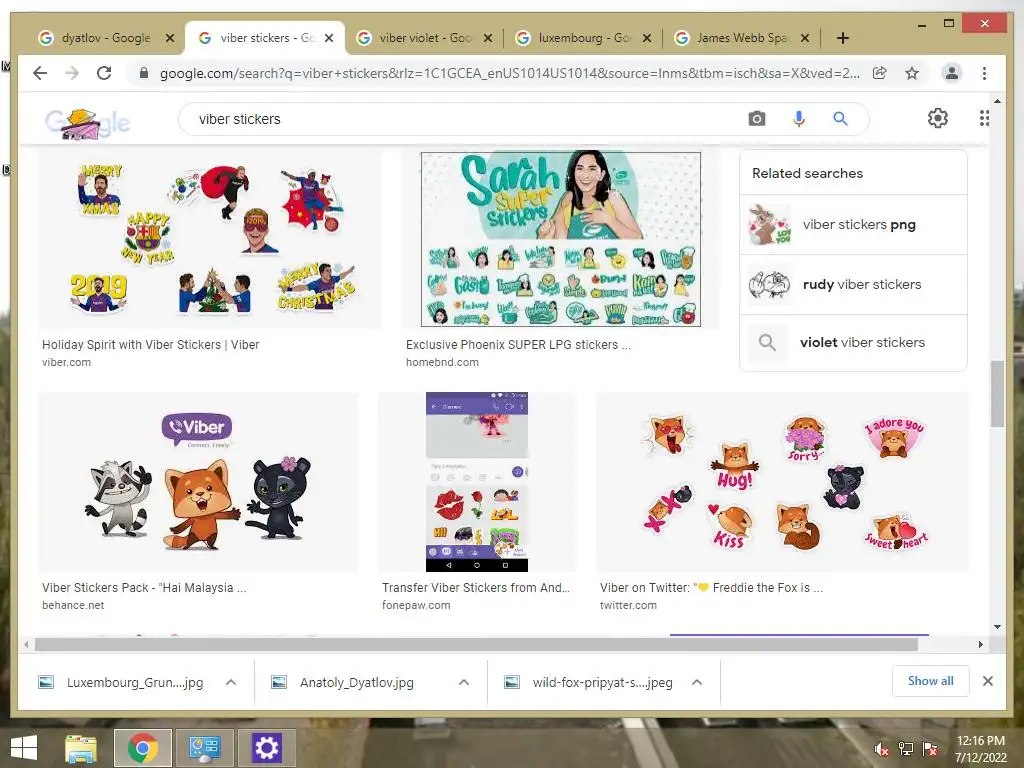Image resolution: width=1024 pixels, height=768 pixels.
Task: Submit search with the magnifier icon
Action: pos(840,119)
